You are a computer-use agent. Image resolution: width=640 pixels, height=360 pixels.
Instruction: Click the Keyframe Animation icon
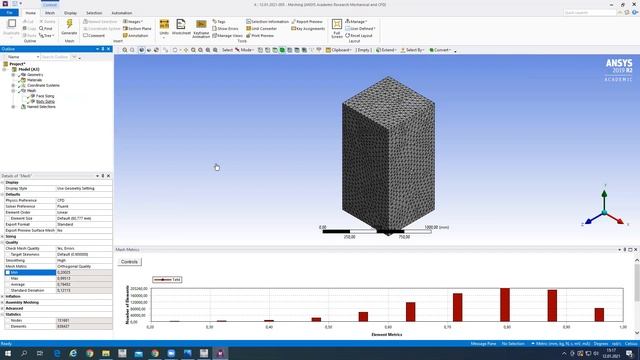[x=201, y=24]
